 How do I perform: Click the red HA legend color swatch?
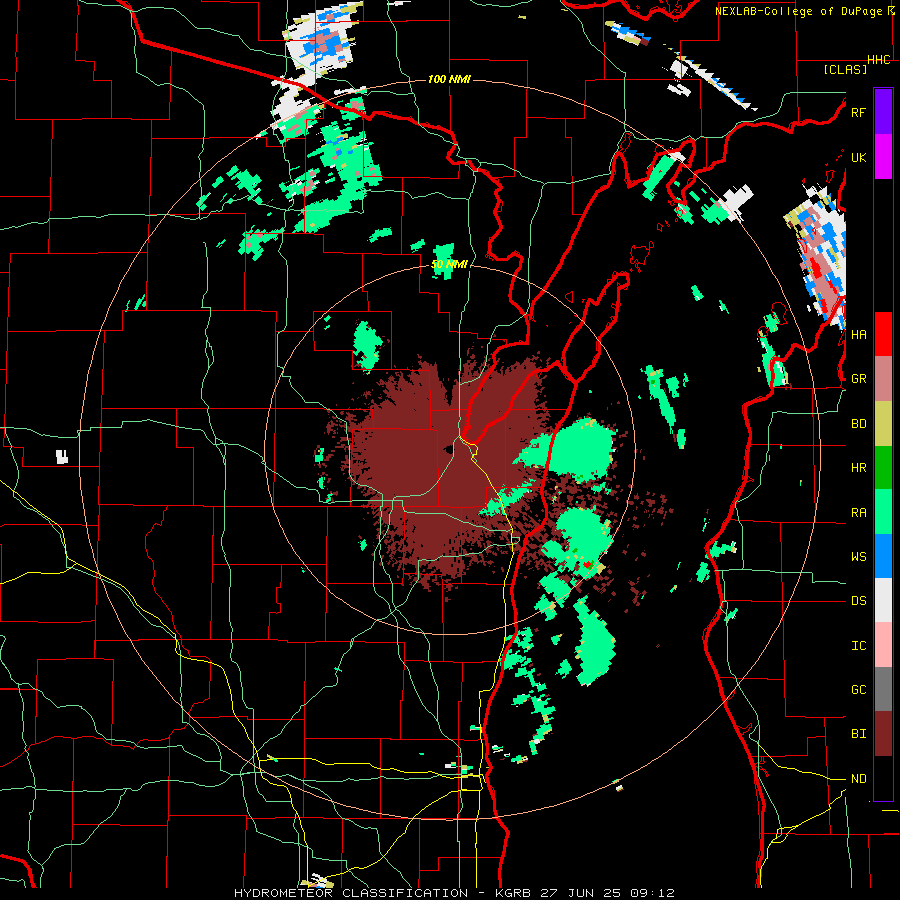click(x=883, y=334)
